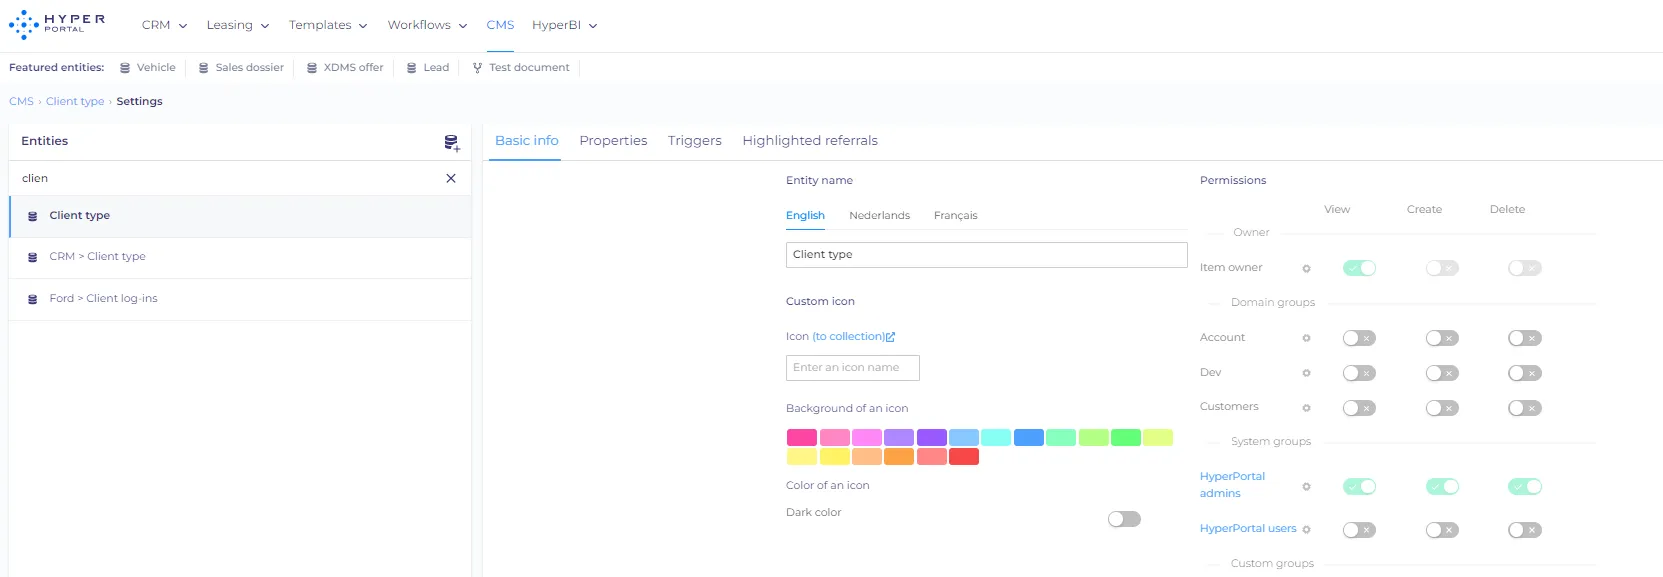The image size is (1663, 577).
Task: Click the gear icon next to Customers
Action: point(1306,408)
